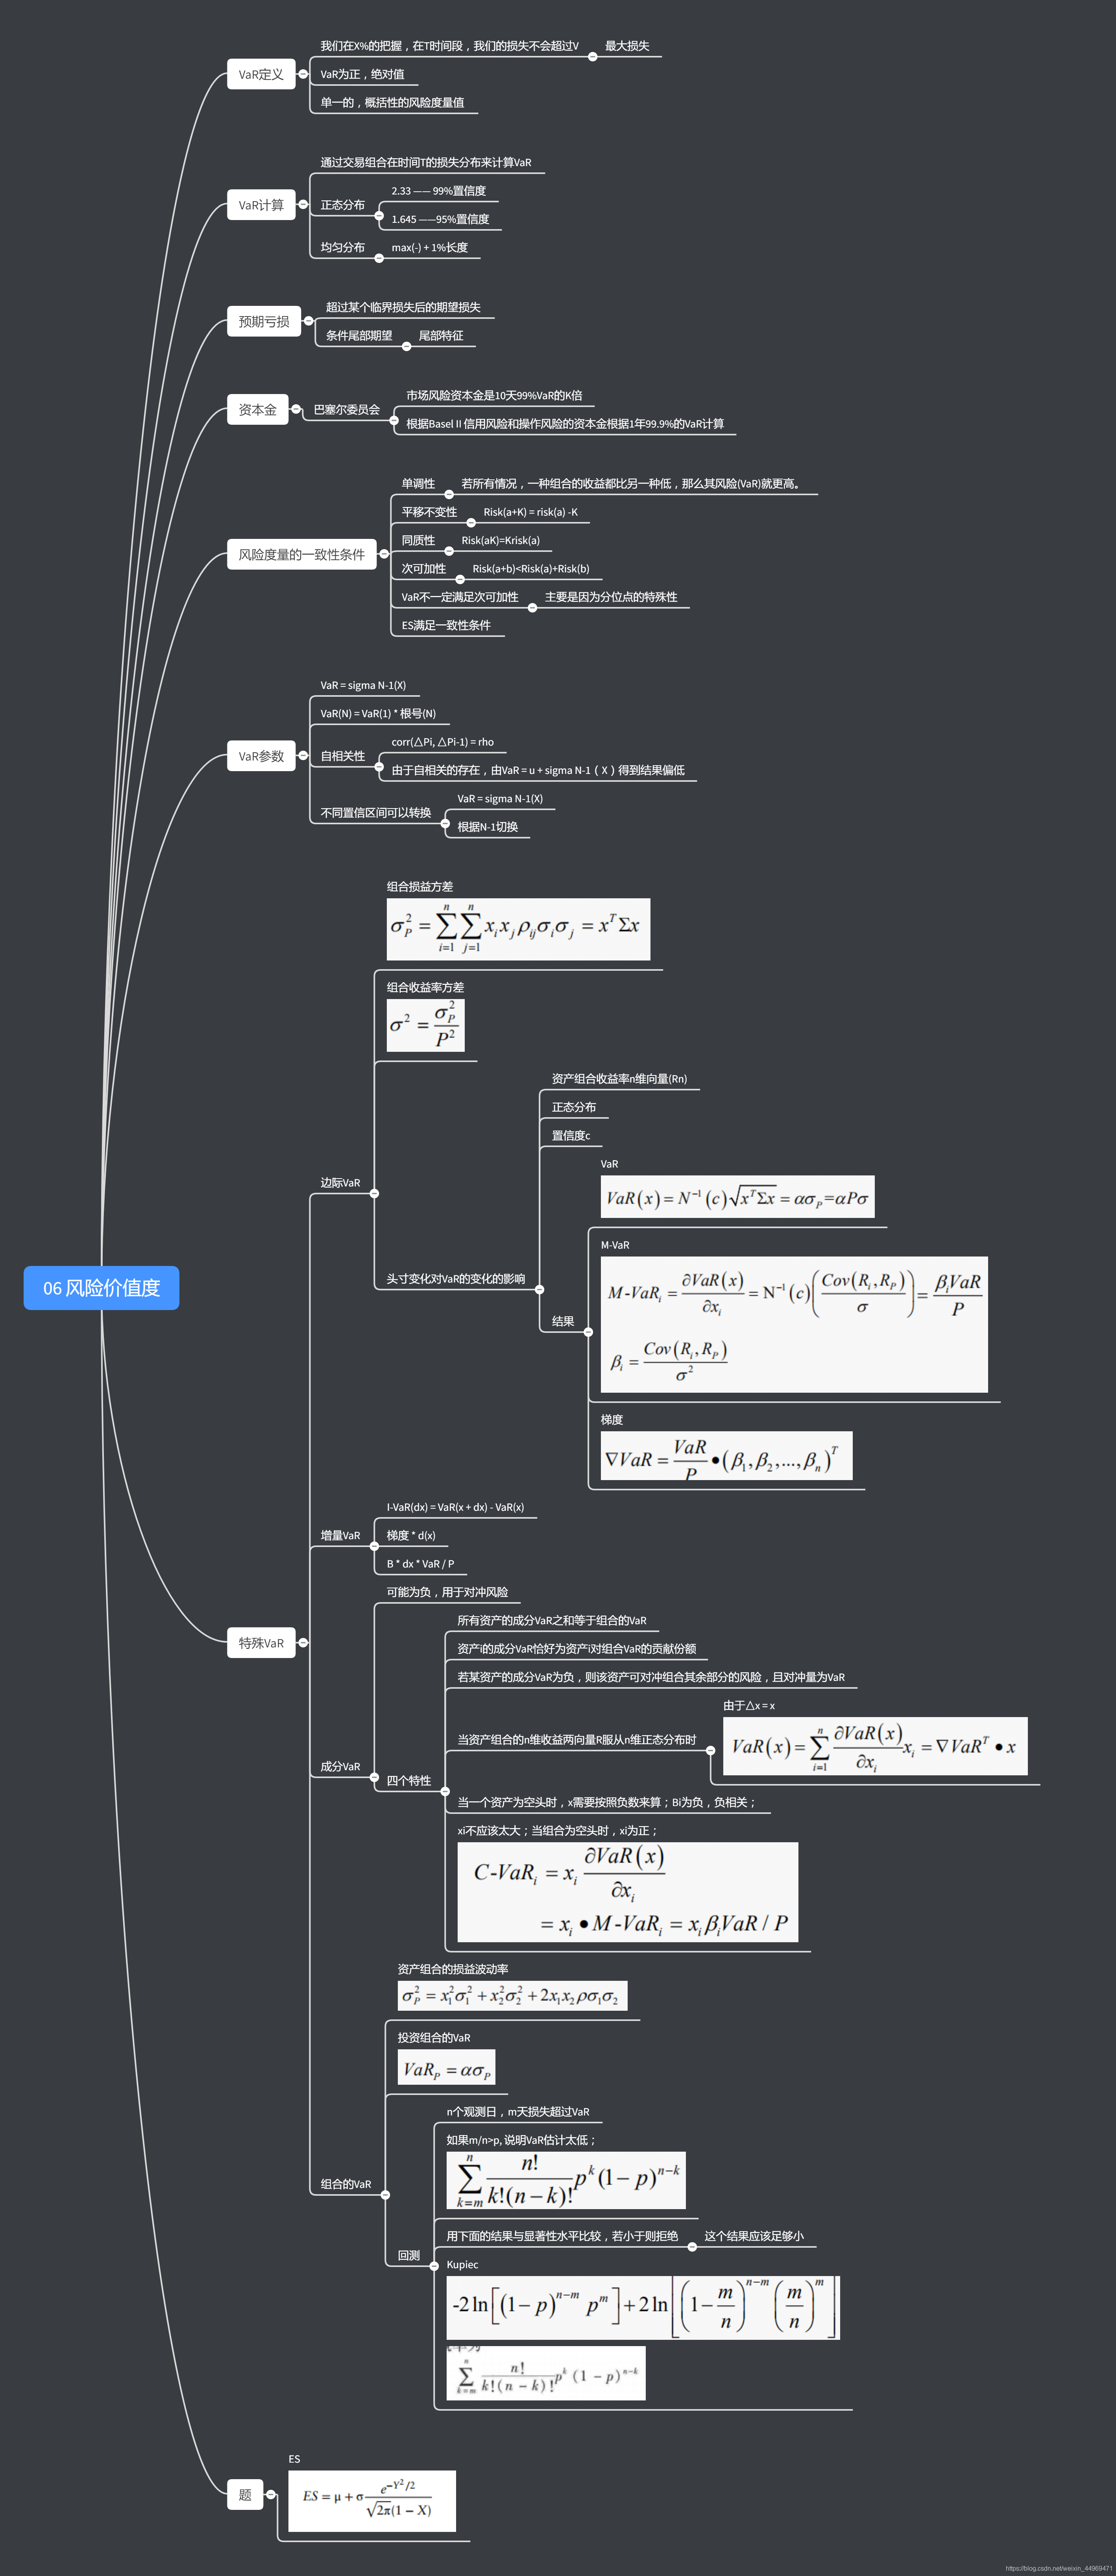Collapse the VaR定义 branch toggle
1116x2576 pixels.
[303, 74]
